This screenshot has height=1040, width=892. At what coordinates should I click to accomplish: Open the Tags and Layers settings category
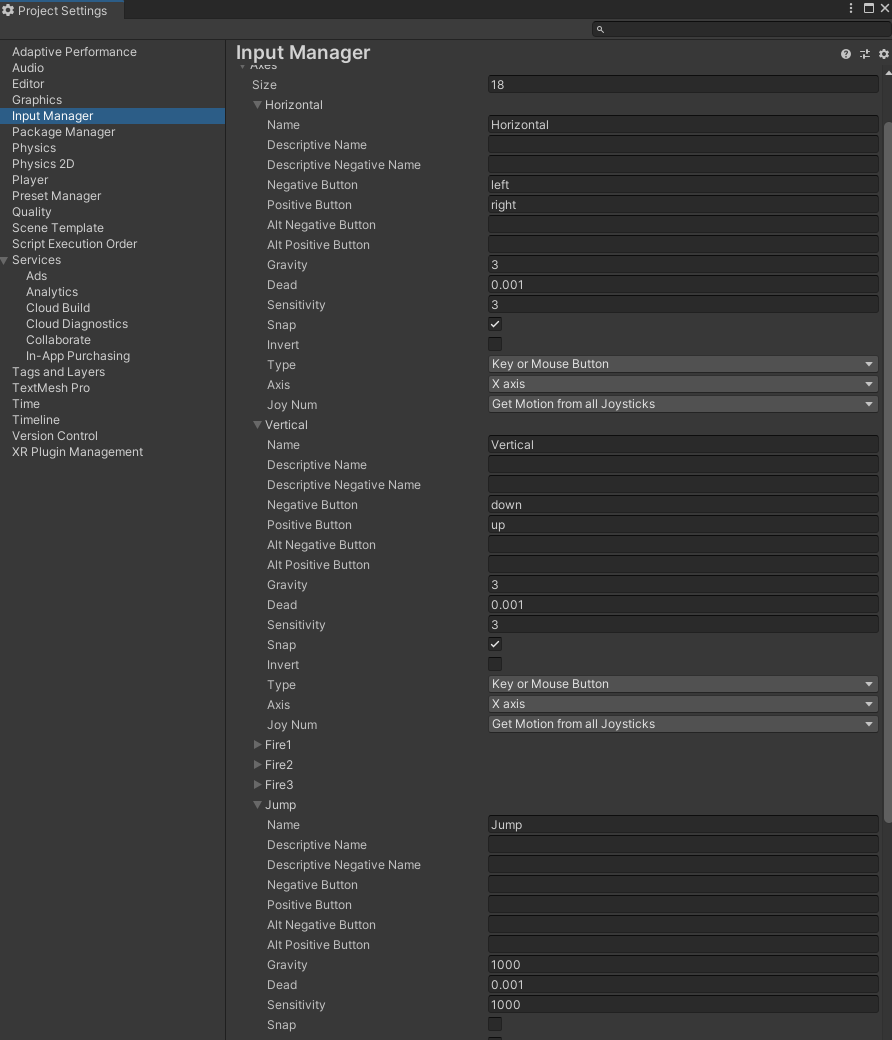point(58,372)
